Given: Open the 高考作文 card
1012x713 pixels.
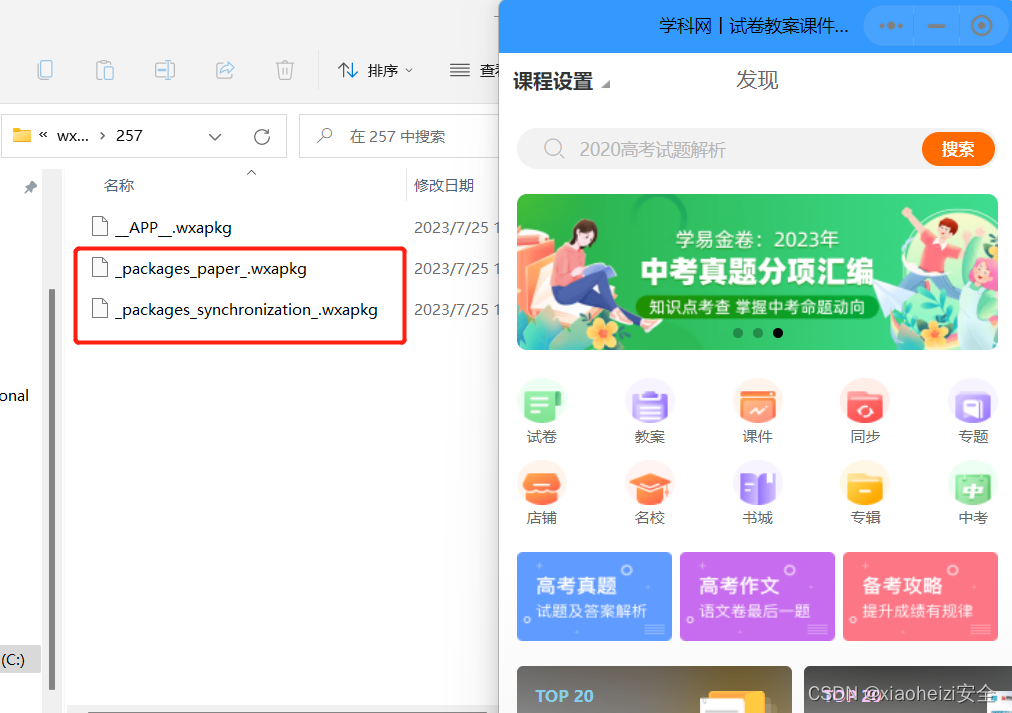Looking at the screenshot, I should (757, 596).
